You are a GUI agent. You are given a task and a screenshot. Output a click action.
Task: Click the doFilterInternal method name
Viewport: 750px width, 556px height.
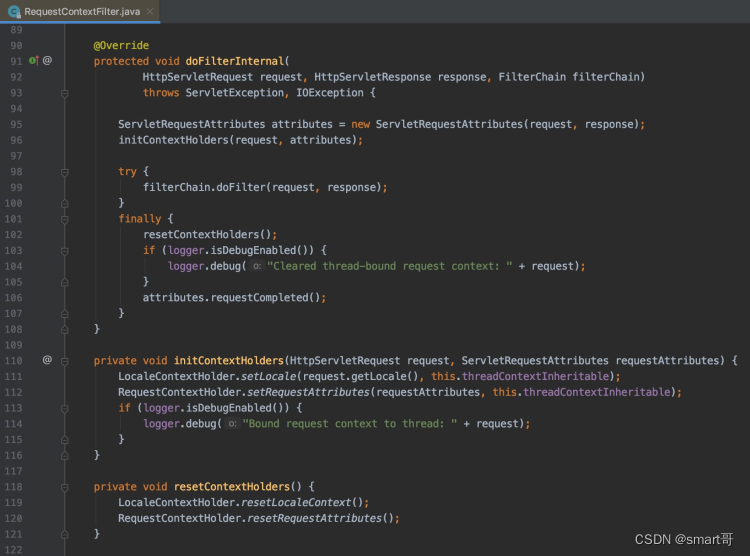click(x=235, y=61)
